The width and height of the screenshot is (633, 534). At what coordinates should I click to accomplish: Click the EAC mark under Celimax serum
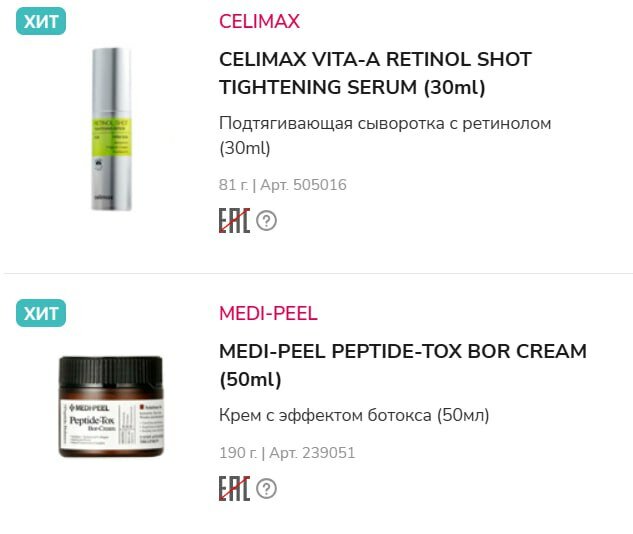(234, 220)
